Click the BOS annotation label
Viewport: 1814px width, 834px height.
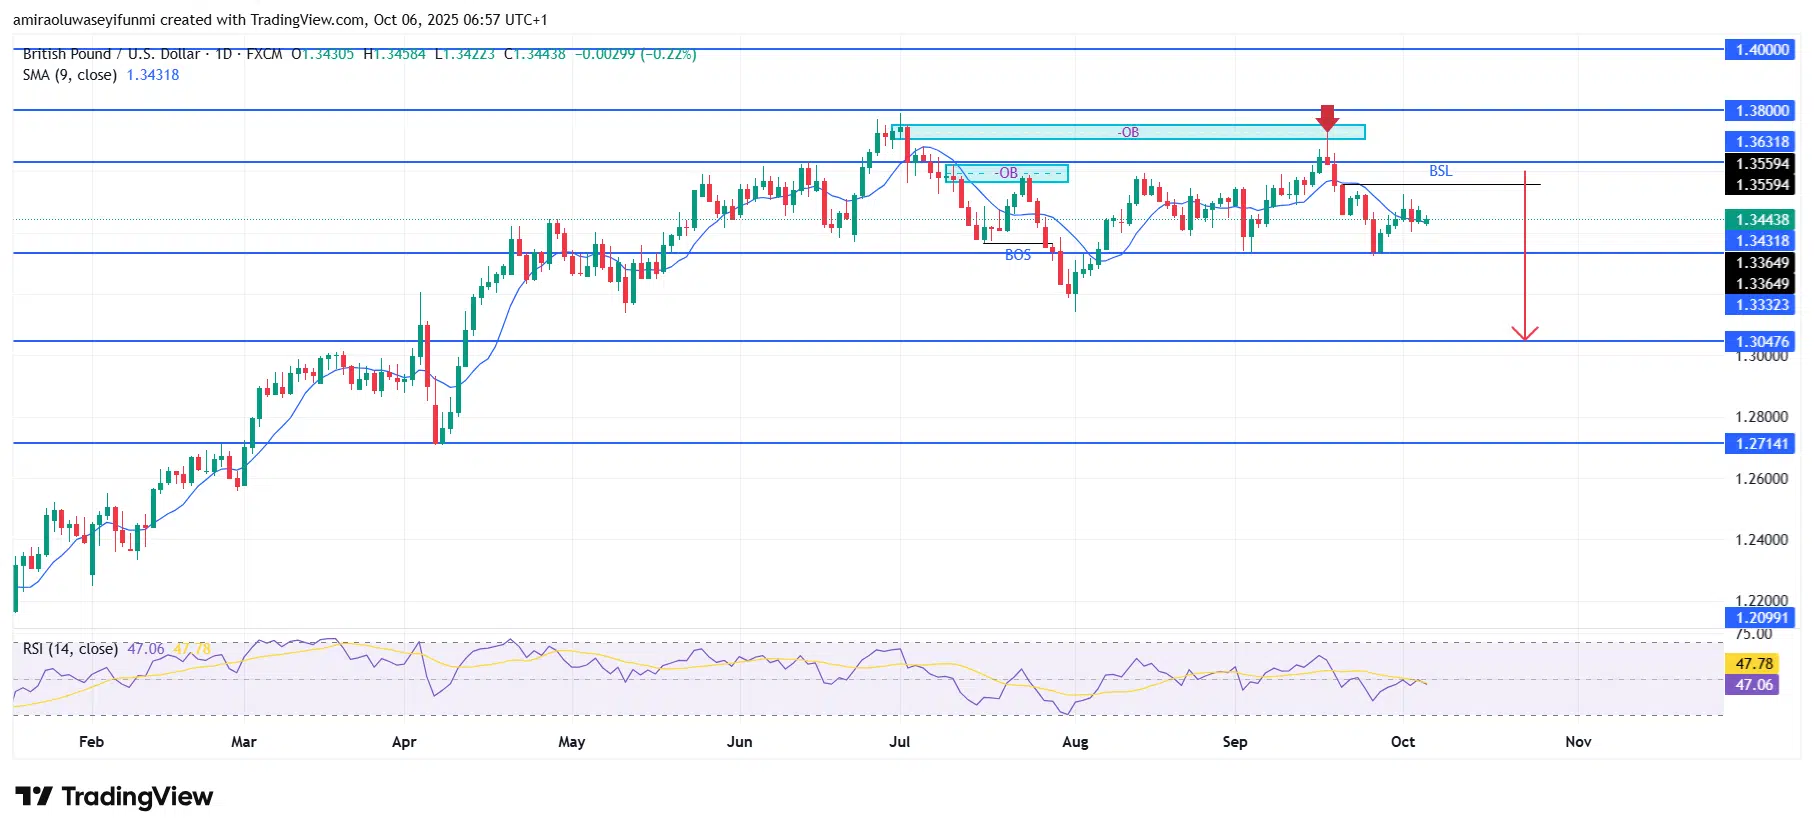pyautogui.click(x=1017, y=255)
